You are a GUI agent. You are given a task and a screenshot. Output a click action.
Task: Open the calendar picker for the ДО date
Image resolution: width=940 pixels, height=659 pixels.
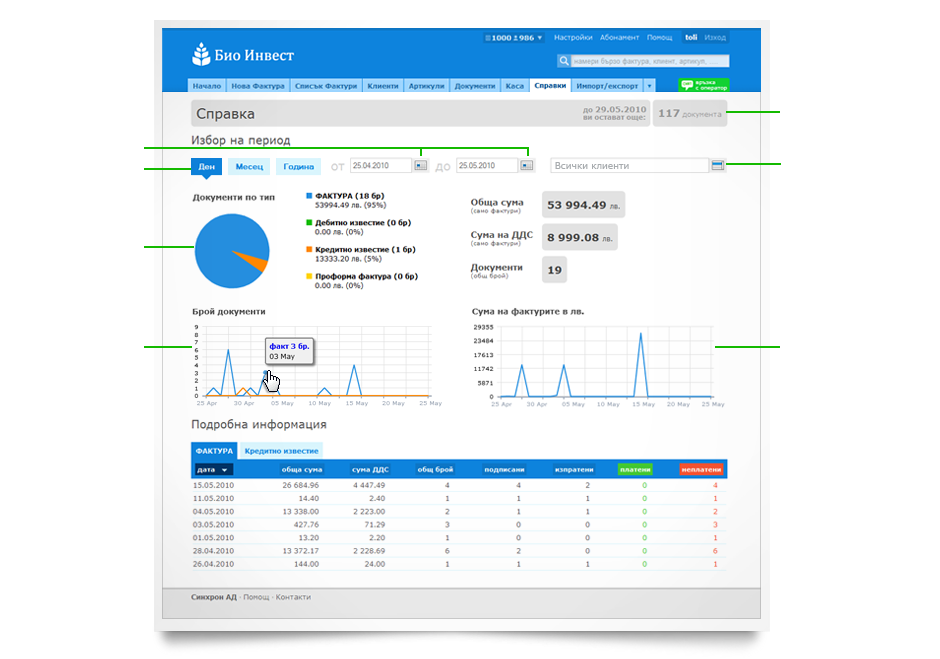527,166
